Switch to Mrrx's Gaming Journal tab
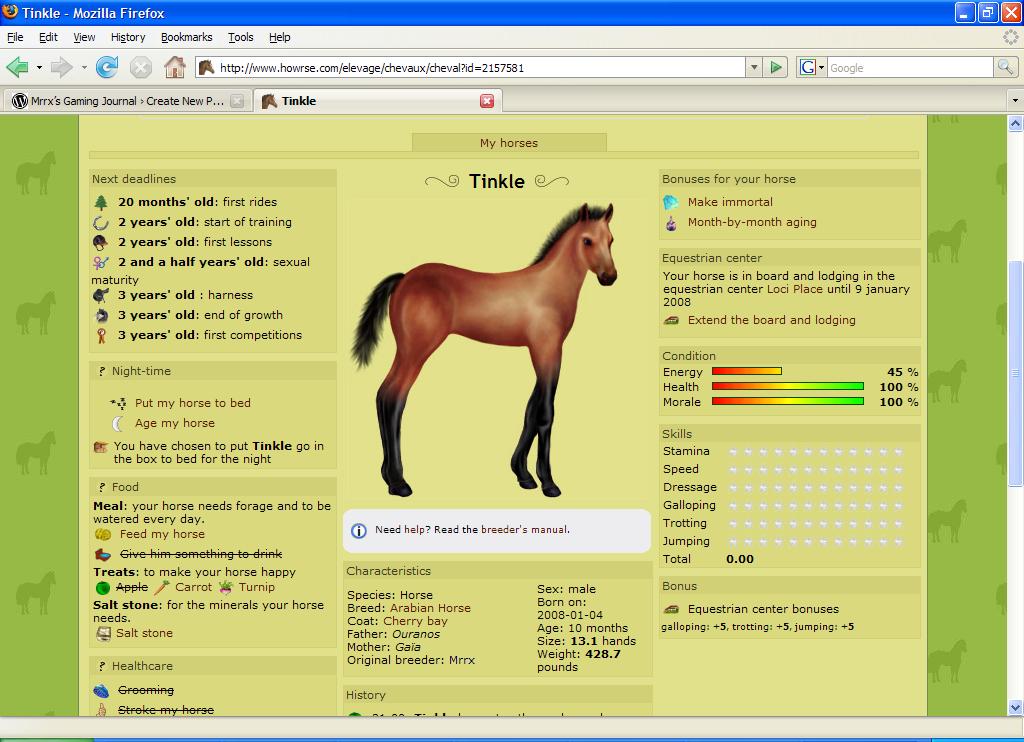The height and width of the screenshot is (742, 1024). (127, 101)
